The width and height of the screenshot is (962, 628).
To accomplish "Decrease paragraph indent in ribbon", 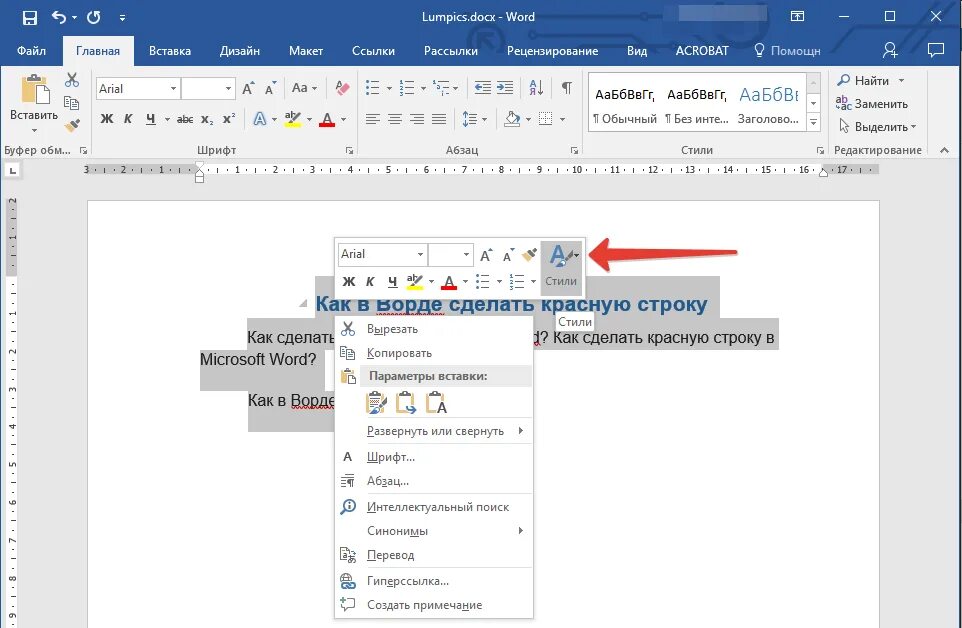I will pyautogui.click(x=483, y=88).
